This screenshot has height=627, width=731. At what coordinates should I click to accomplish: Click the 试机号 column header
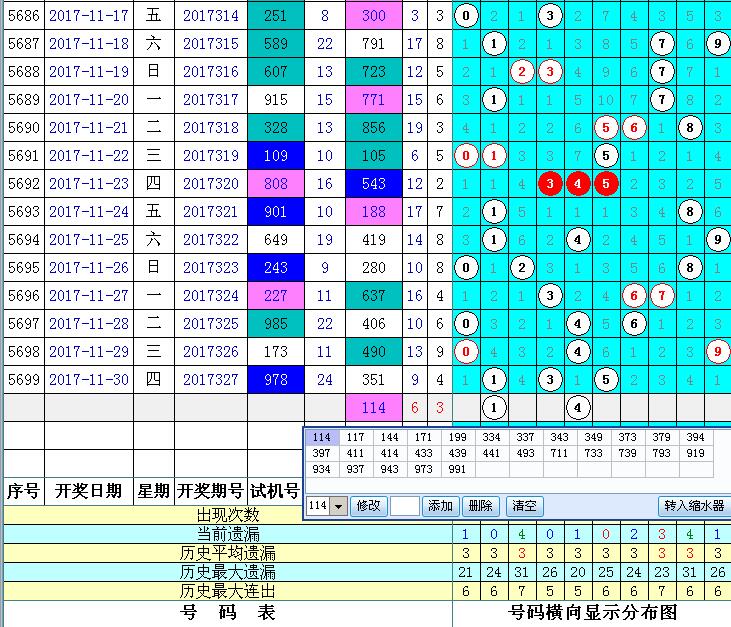[x=275, y=491]
